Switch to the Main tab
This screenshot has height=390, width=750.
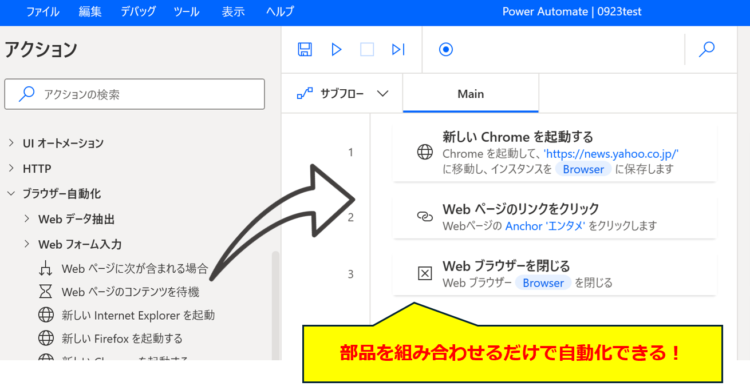471,93
